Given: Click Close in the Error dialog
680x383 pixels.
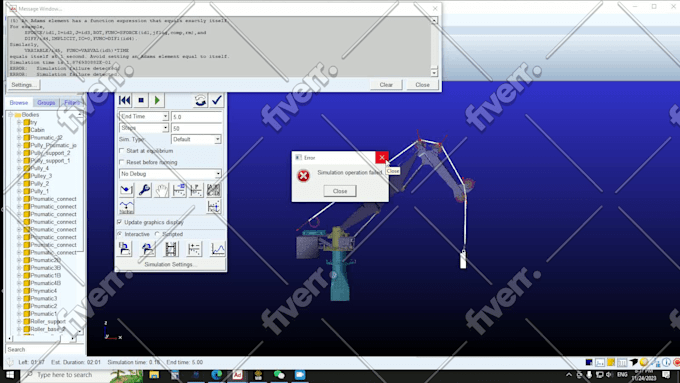Looking at the screenshot, I should (340, 191).
